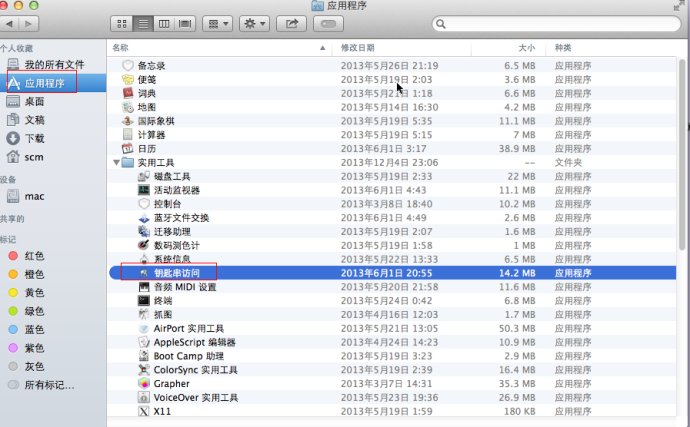This screenshot has height=427, width=690.
Task: Click the 黄色 tag dot
Action: (13, 293)
